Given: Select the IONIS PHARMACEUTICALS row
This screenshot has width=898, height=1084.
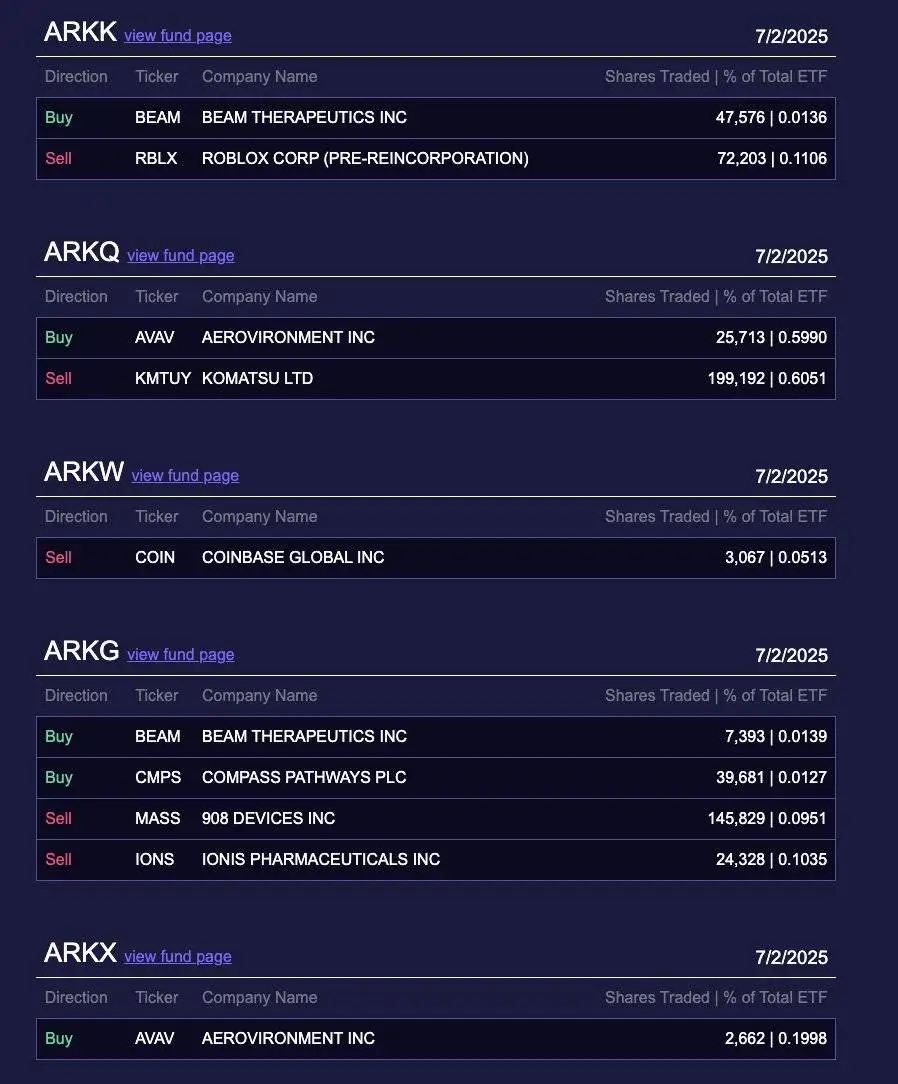Looking at the screenshot, I should (436, 859).
